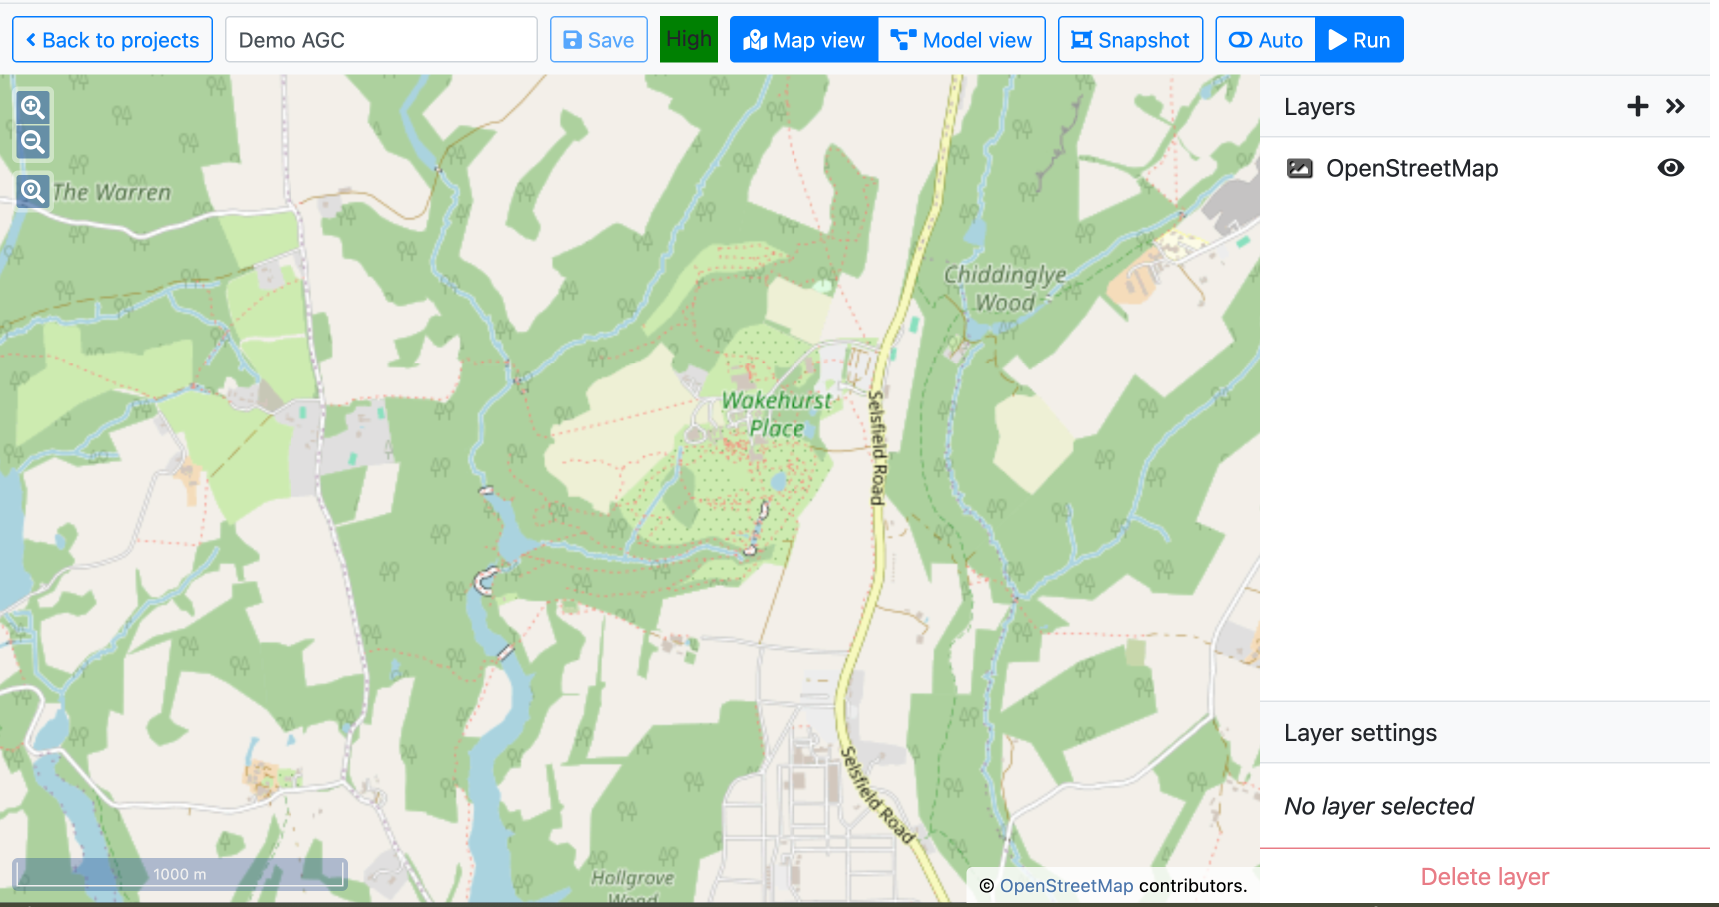Hide the OpenStreetMap layer with eye icon

(x=1670, y=168)
